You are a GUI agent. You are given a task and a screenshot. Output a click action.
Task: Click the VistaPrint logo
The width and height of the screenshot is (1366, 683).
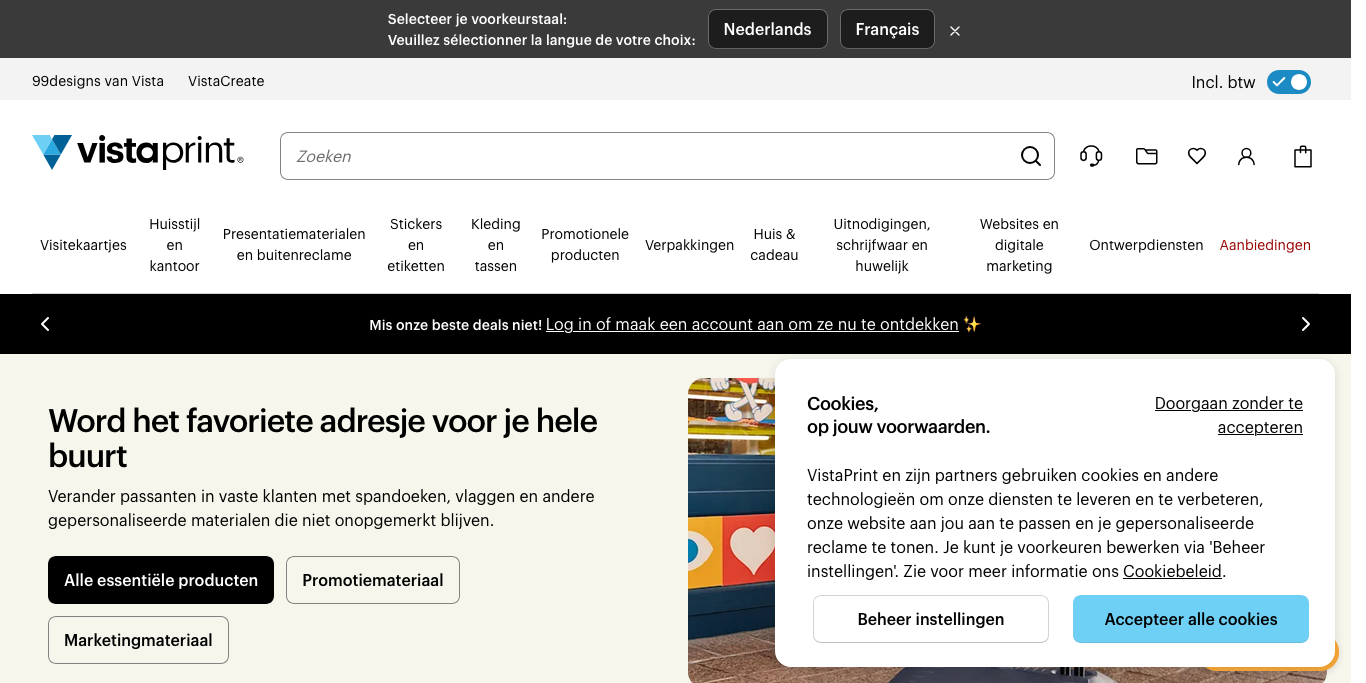click(x=138, y=152)
